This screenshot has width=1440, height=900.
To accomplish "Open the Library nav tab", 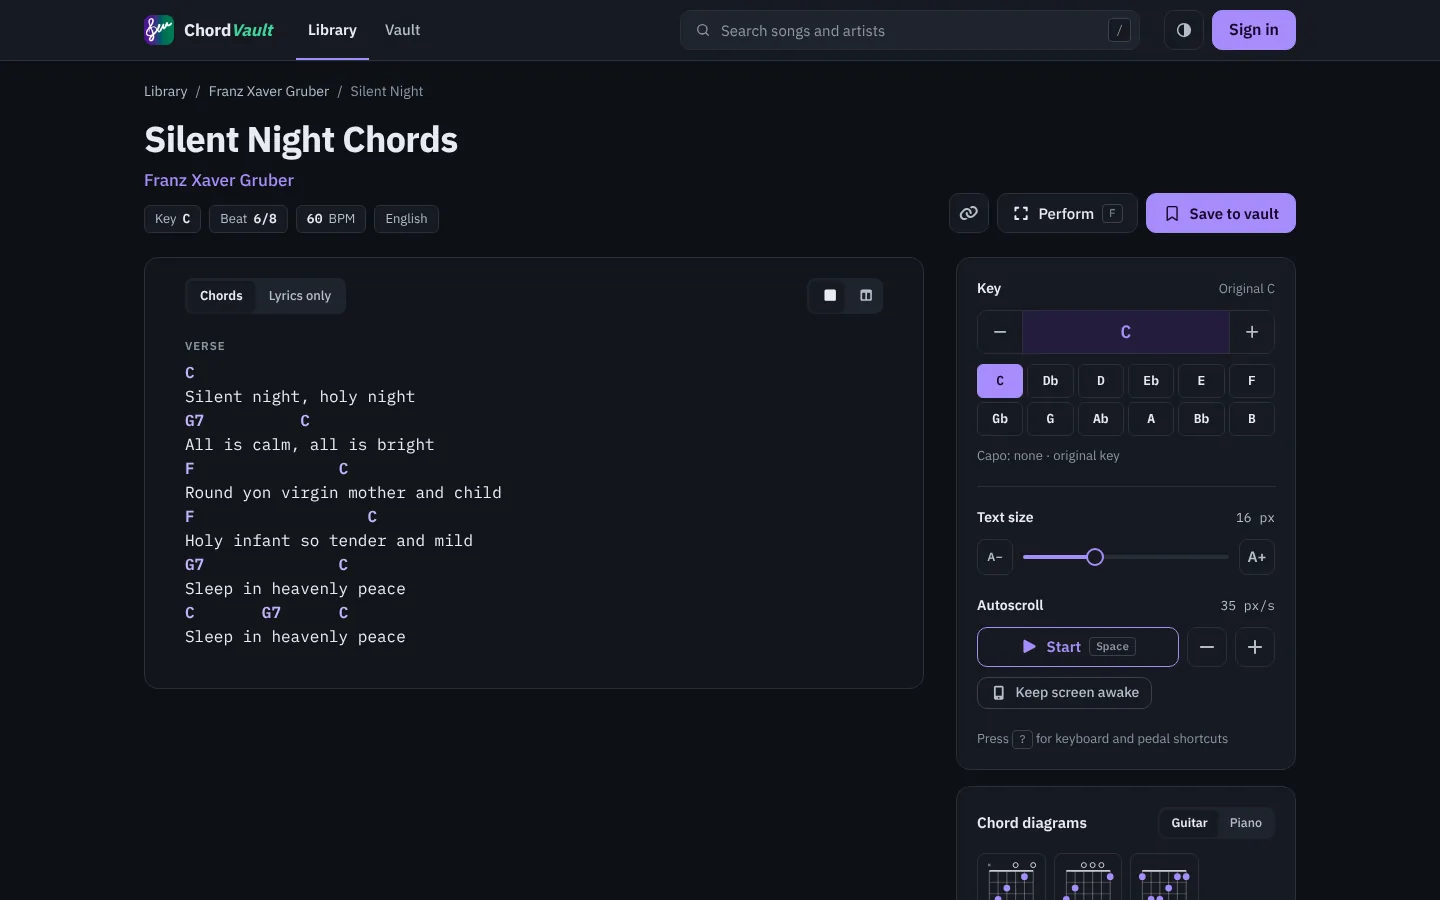I will (332, 30).
